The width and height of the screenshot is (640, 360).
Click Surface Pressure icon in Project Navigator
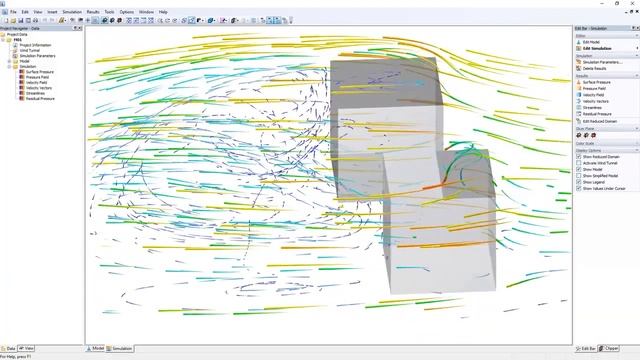tap(22, 72)
